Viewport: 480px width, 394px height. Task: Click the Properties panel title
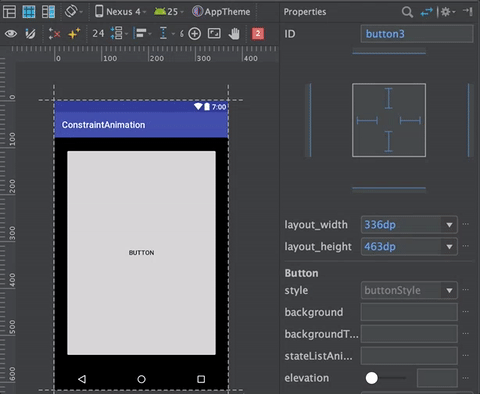(x=305, y=12)
